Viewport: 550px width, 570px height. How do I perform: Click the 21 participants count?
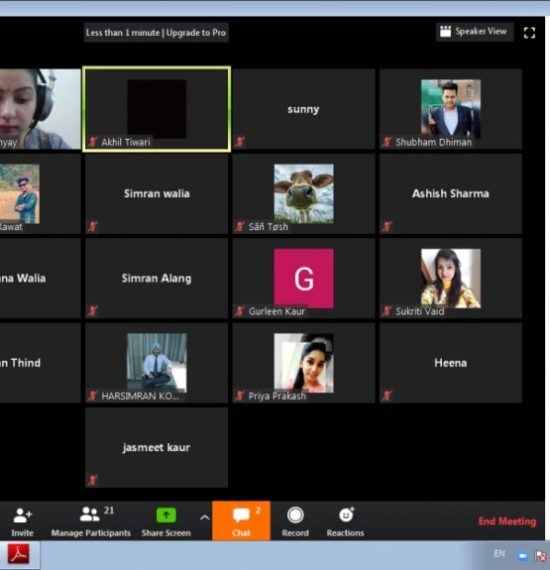(x=109, y=510)
